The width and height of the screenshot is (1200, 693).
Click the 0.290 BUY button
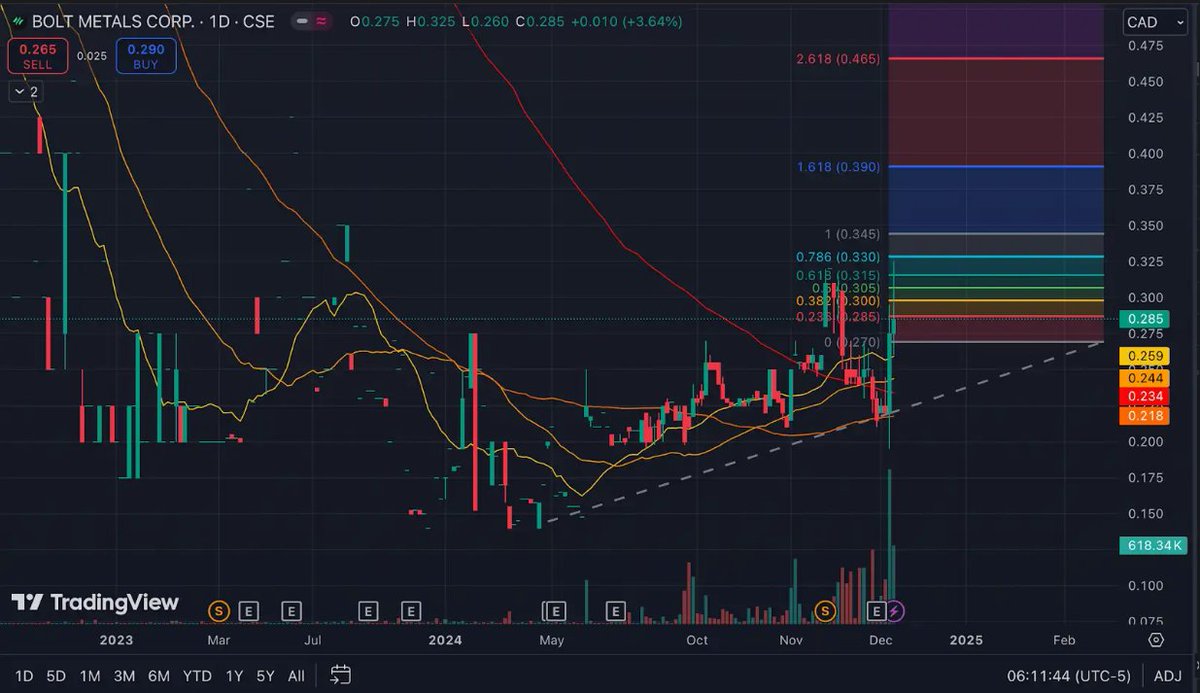[x=146, y=56]
